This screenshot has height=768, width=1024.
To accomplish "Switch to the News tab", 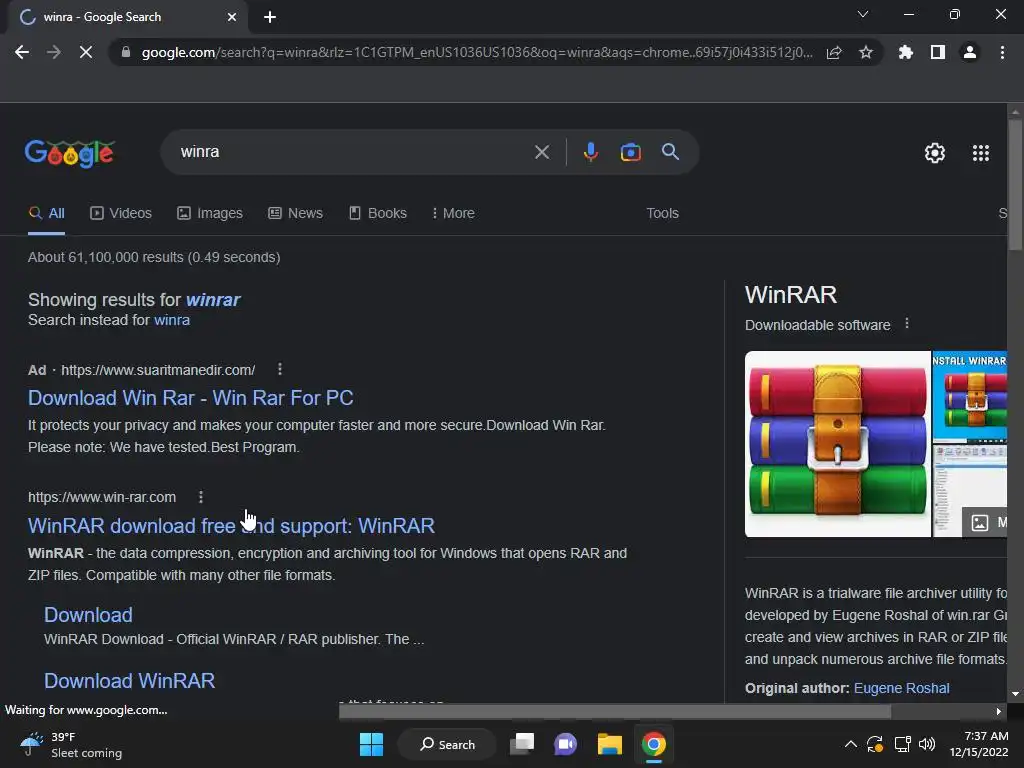I will (x=295, y=214).
